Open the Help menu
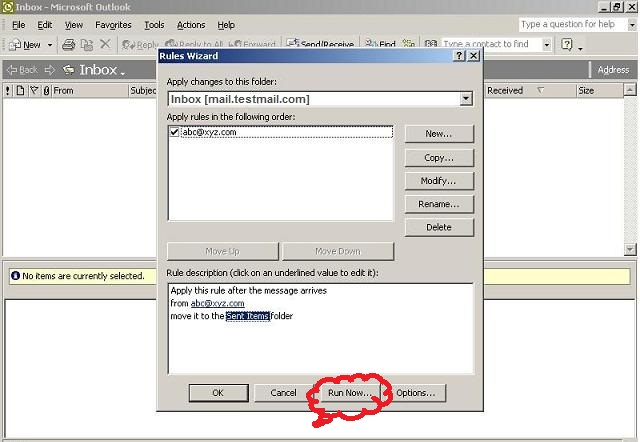 click(x=226, y=25)
